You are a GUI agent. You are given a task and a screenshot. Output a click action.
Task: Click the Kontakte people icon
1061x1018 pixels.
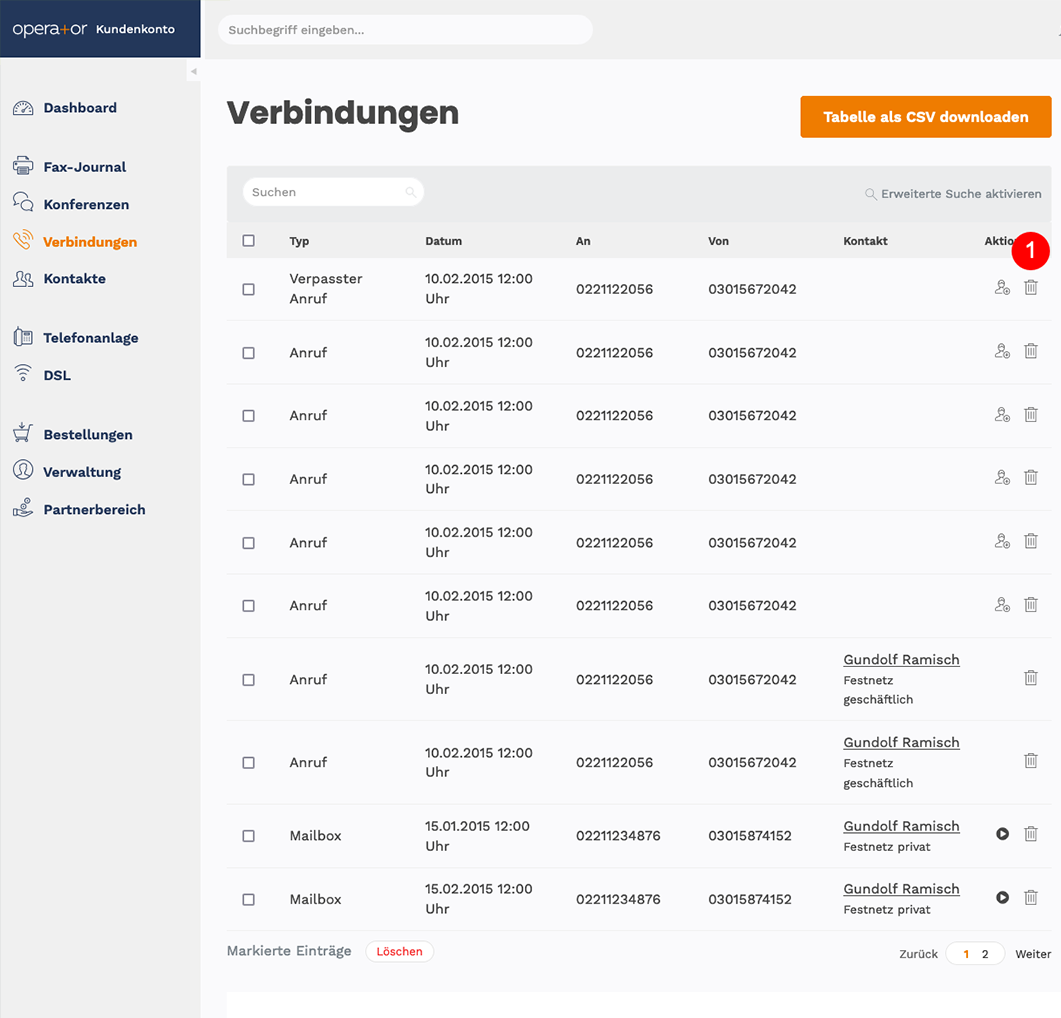click(23, 278)
